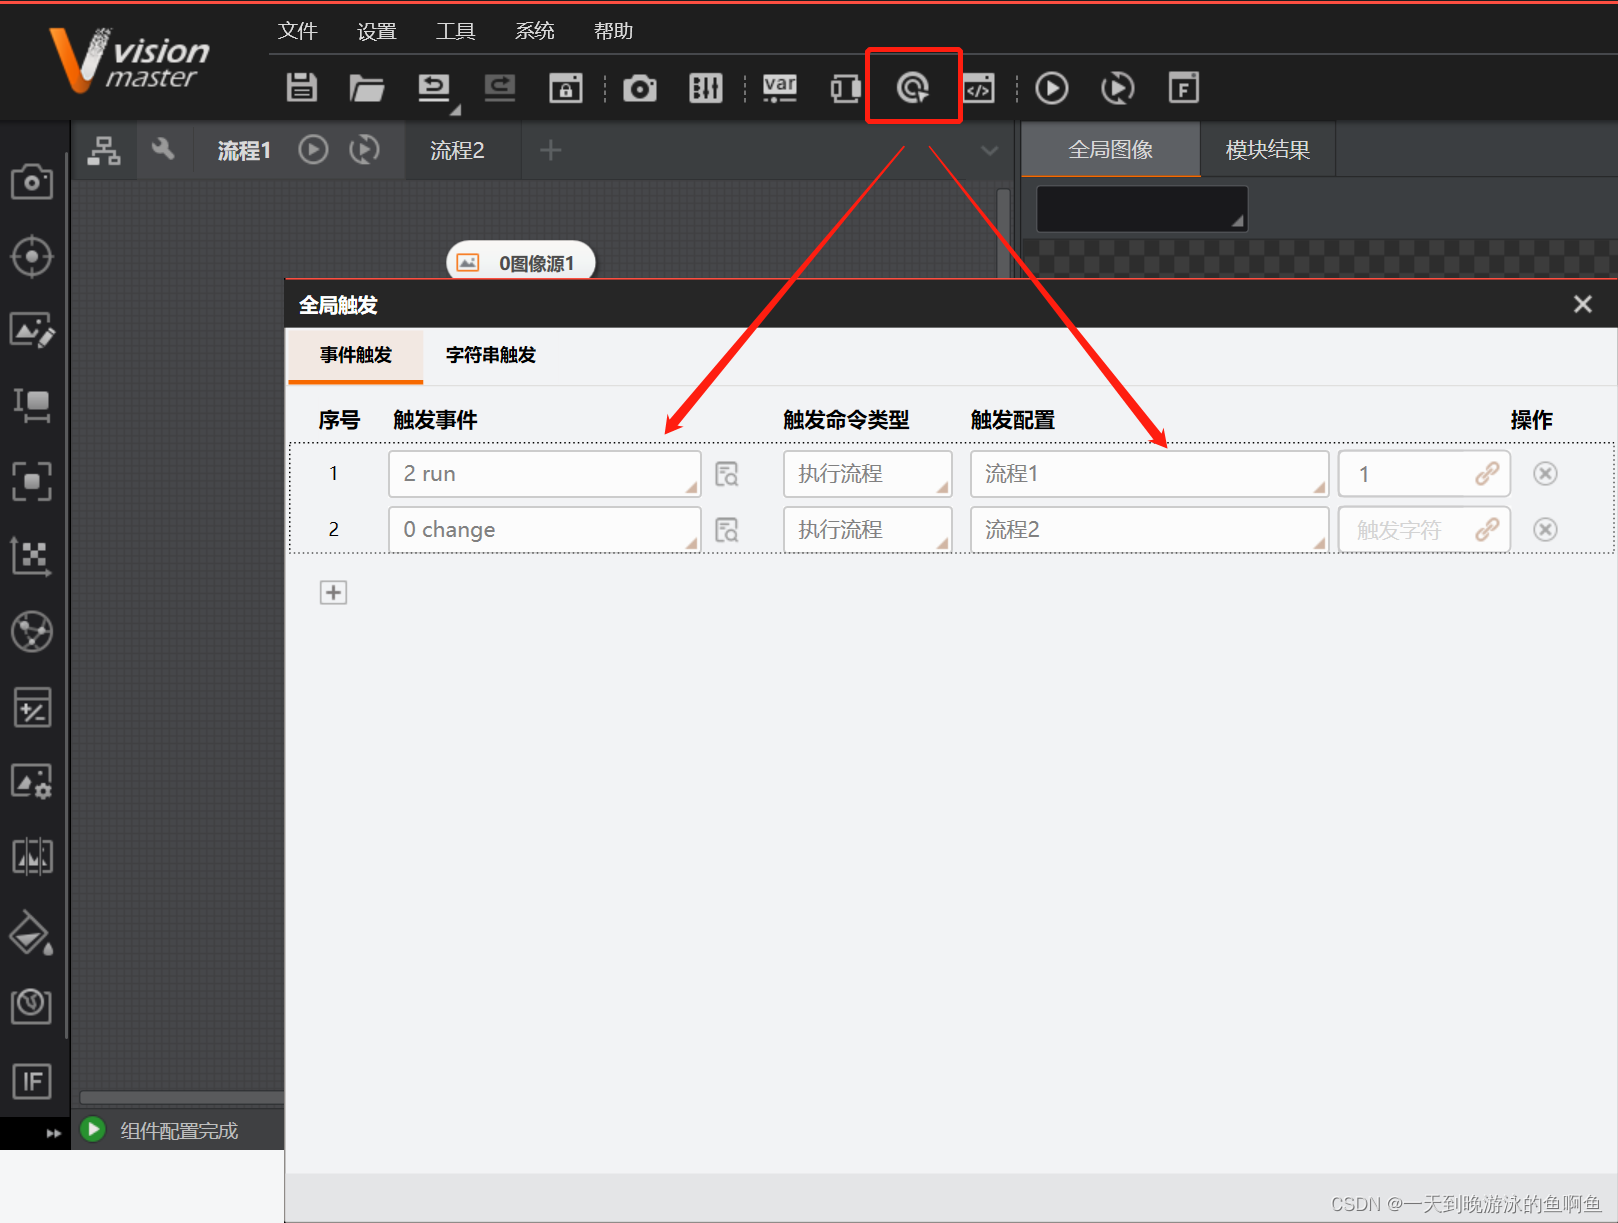Image resolution: width=1618 pixels, height=1223 pixels.
Task: Expand the flow tab overflow chevron
Action: click(989, 150)
